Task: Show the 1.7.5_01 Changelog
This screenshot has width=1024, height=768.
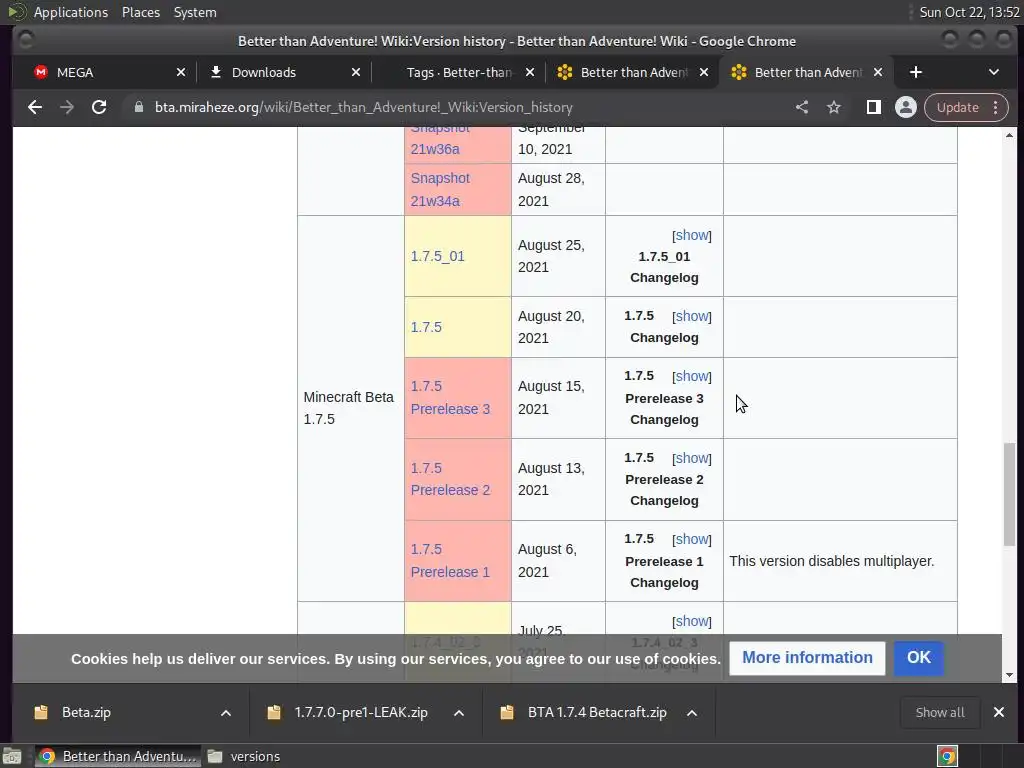Action: (x=692, y=235)
